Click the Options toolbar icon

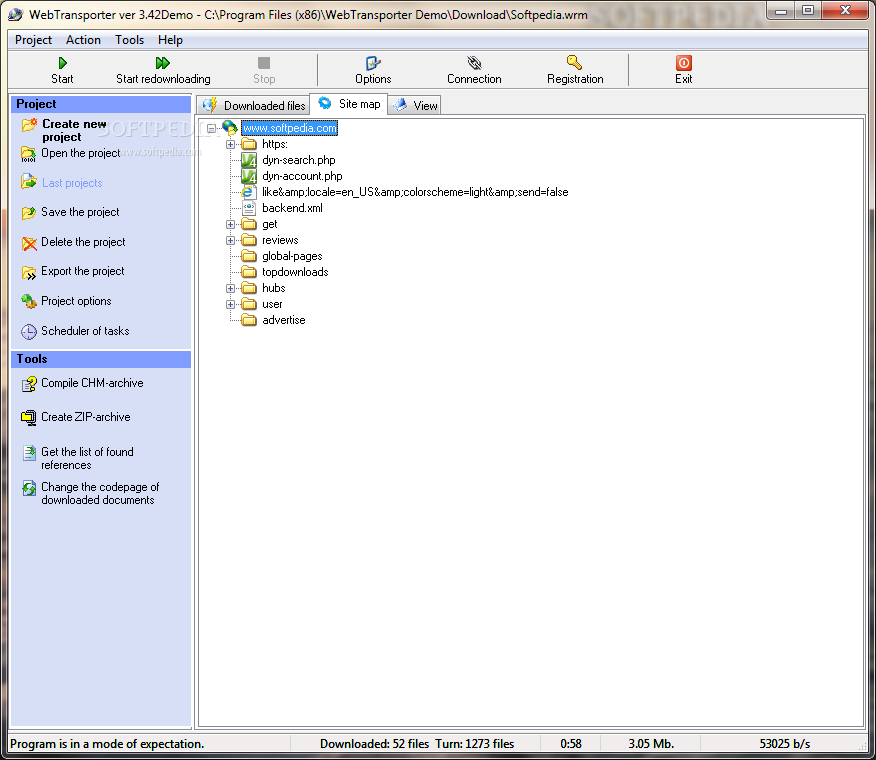(x=373, y=63)
